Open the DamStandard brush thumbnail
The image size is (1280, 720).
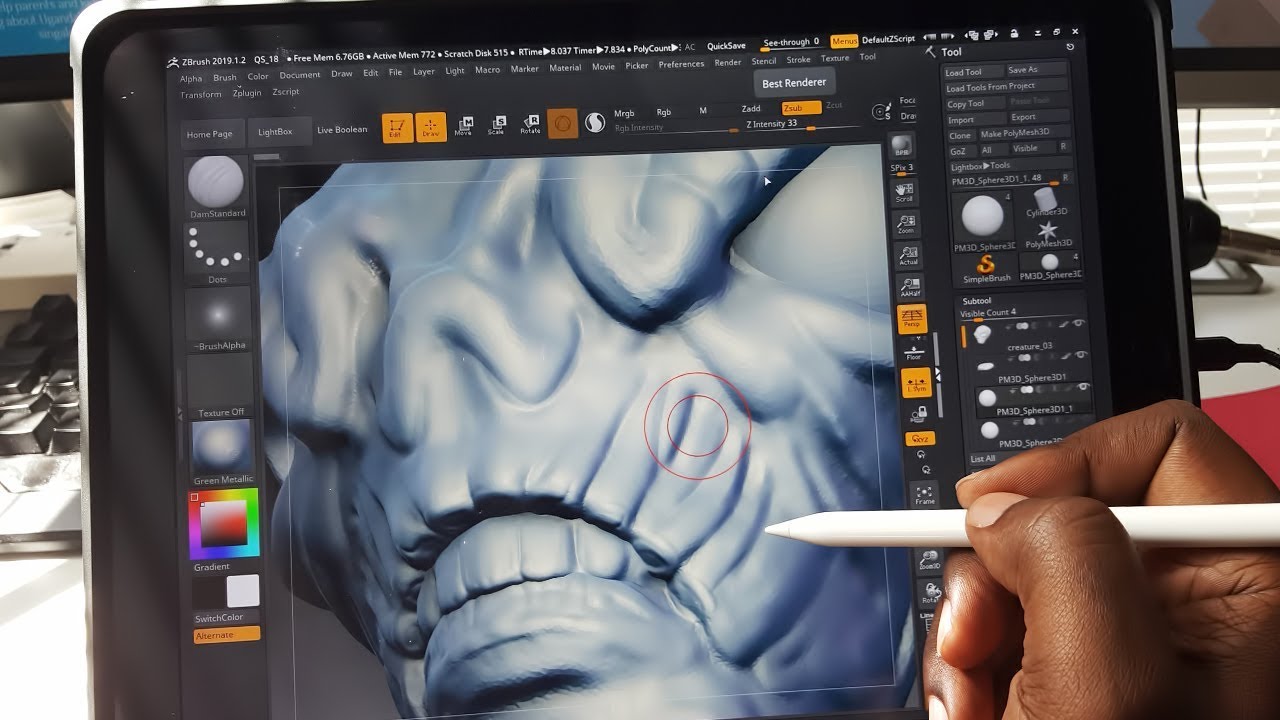(216, 187)
